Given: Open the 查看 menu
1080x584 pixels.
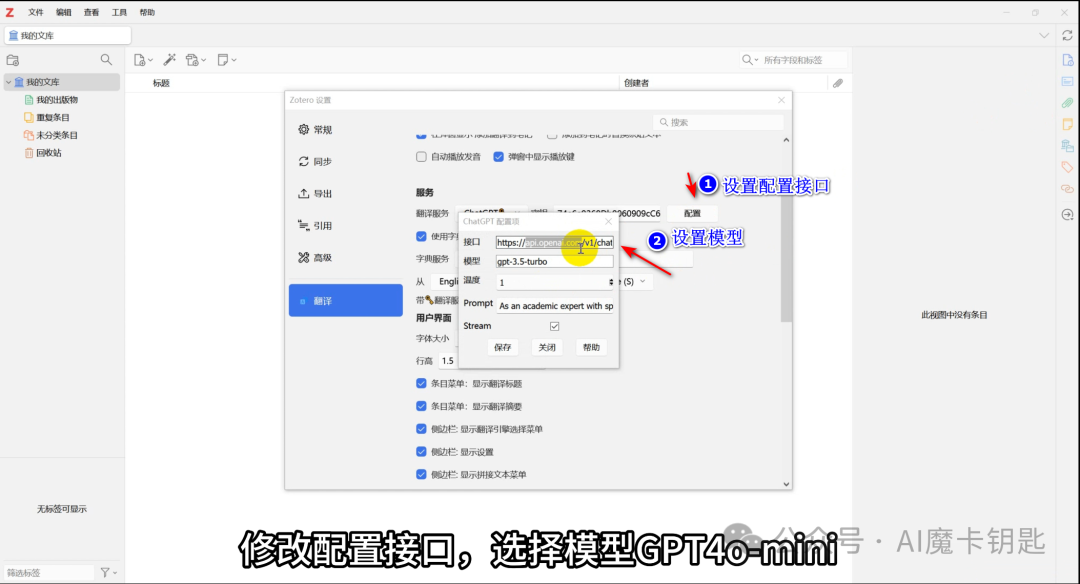Looking at the screenshot, I should pos(91,12).
